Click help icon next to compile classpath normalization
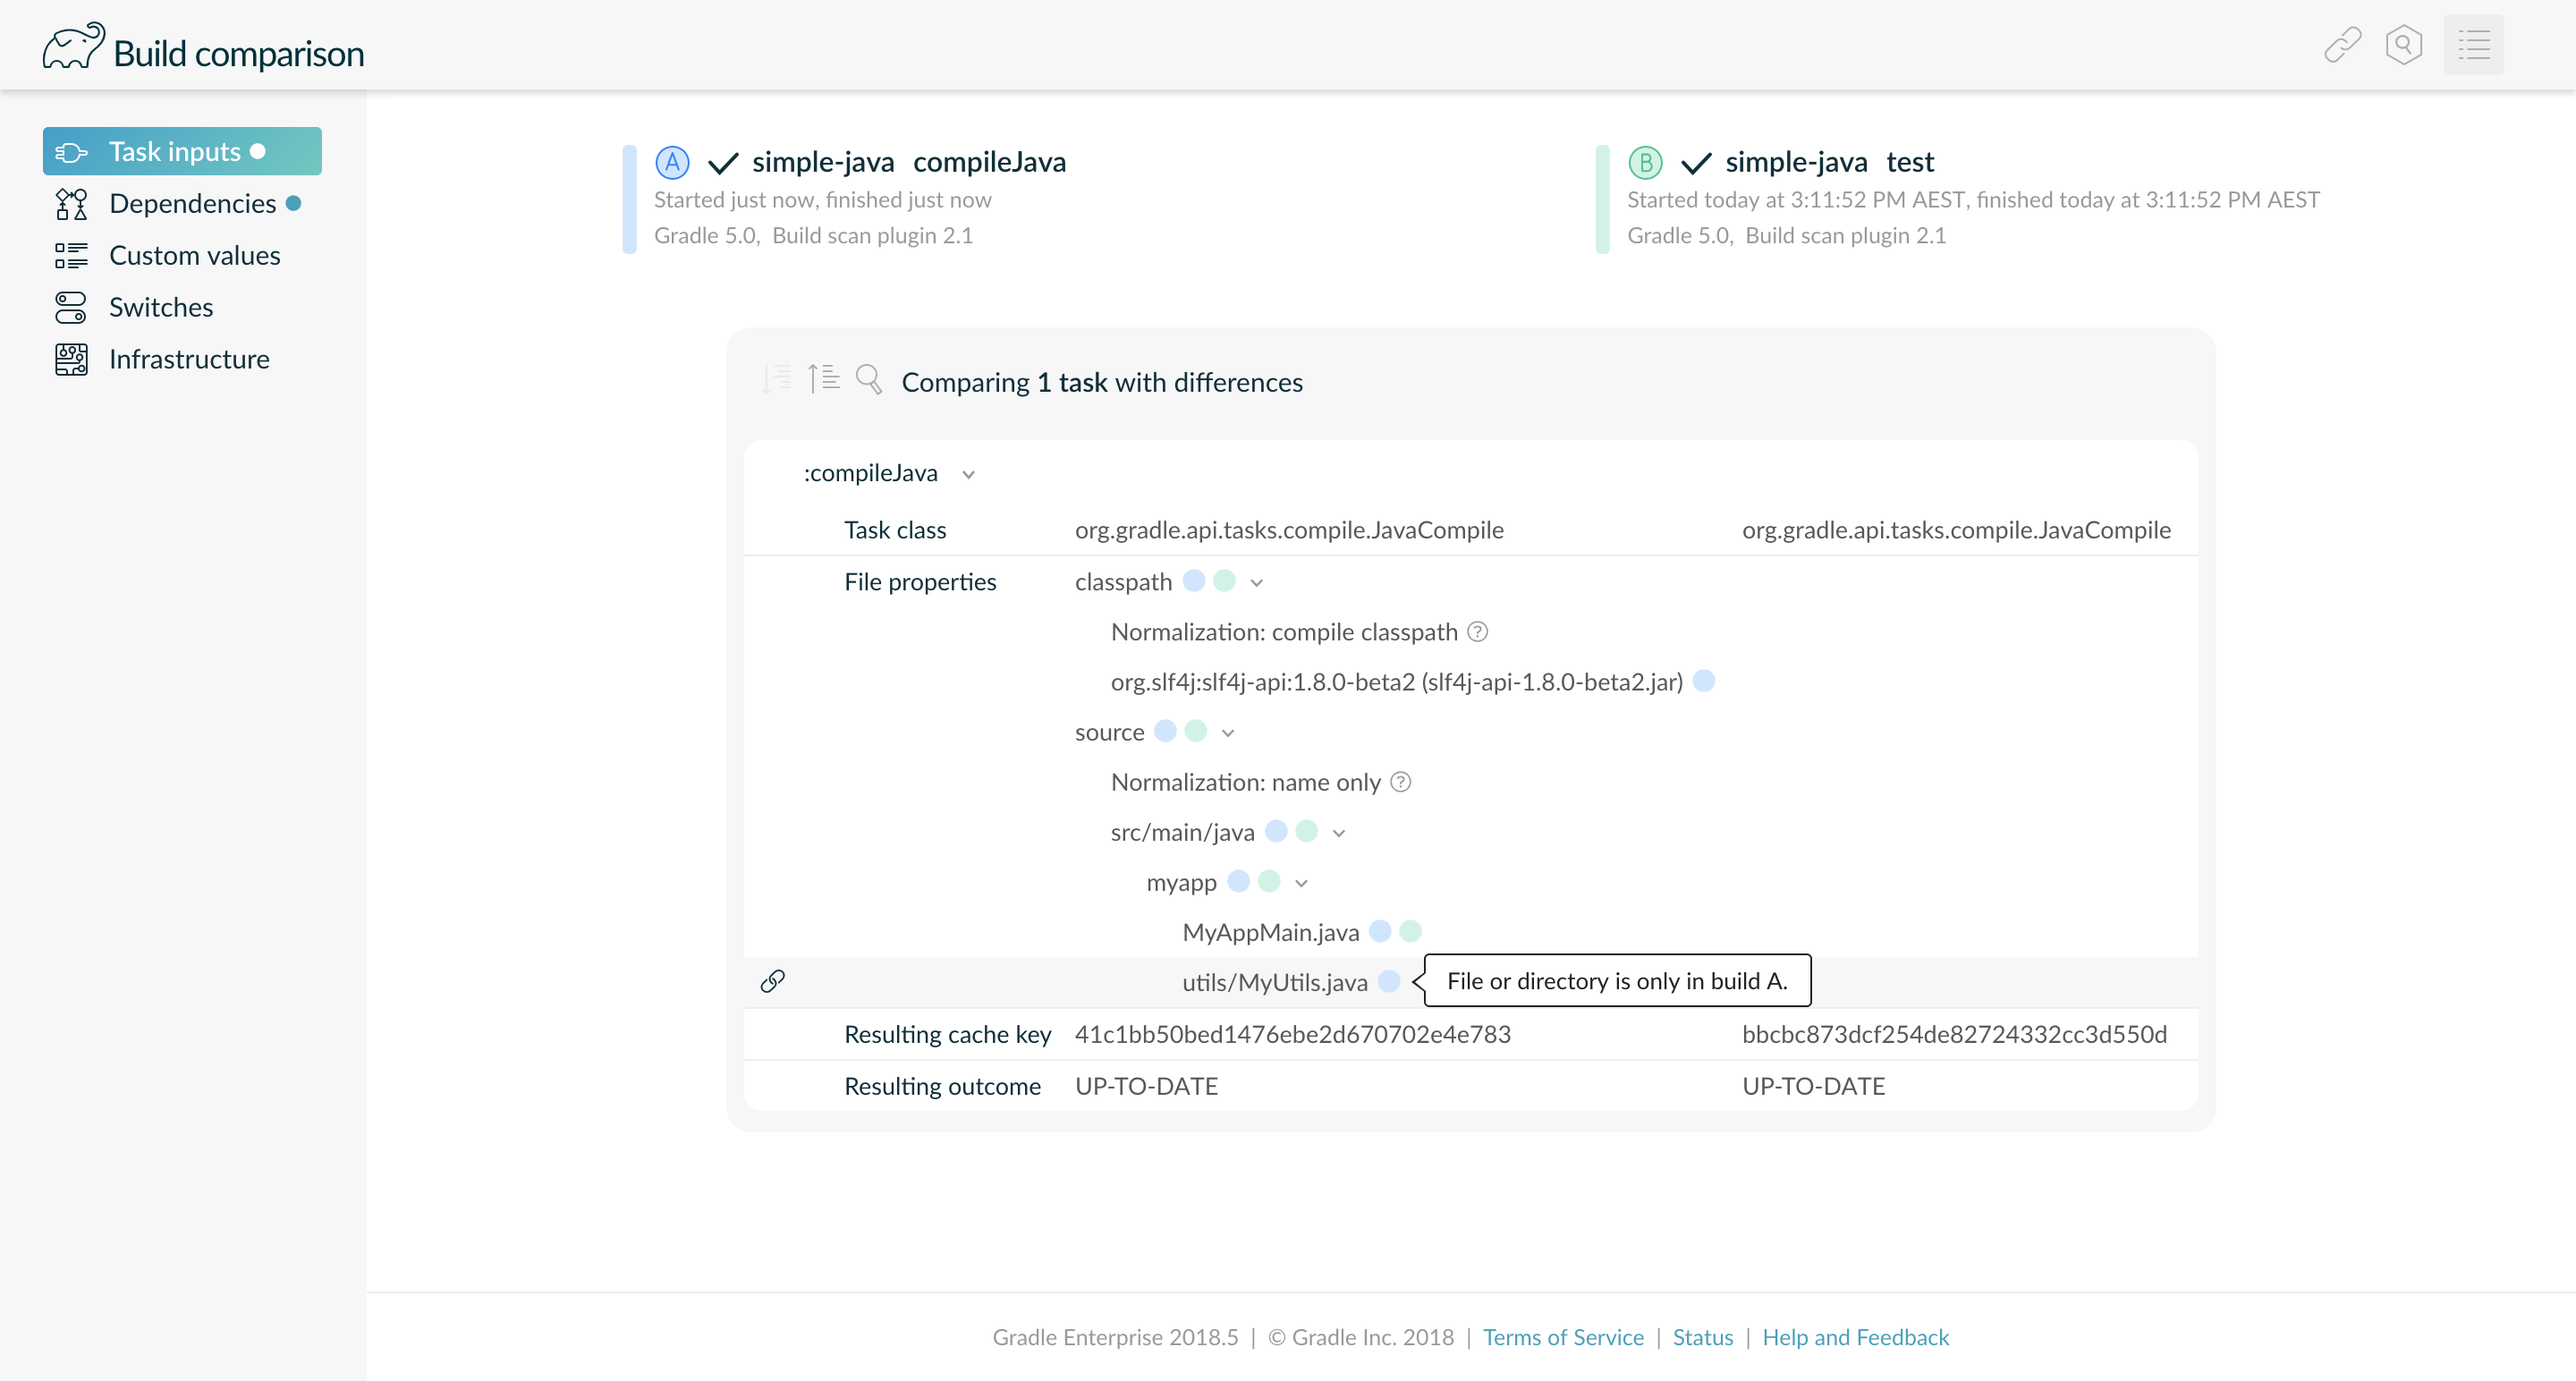This screenshot has width=2576, height=1381. [1477, 632]
